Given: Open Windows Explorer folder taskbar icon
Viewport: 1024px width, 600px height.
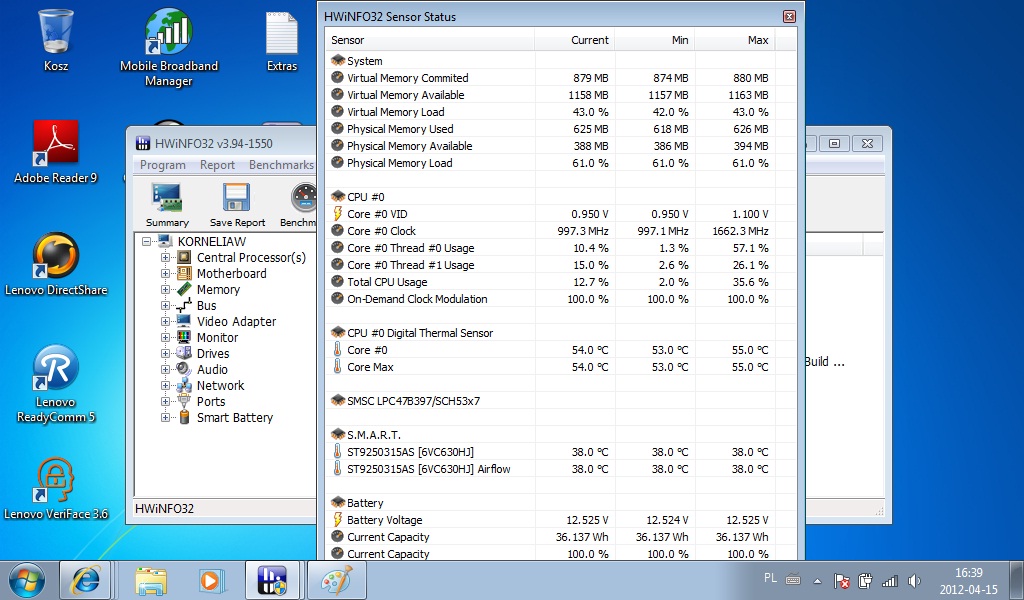Looking at the screenshot, I should pos(151,580).
